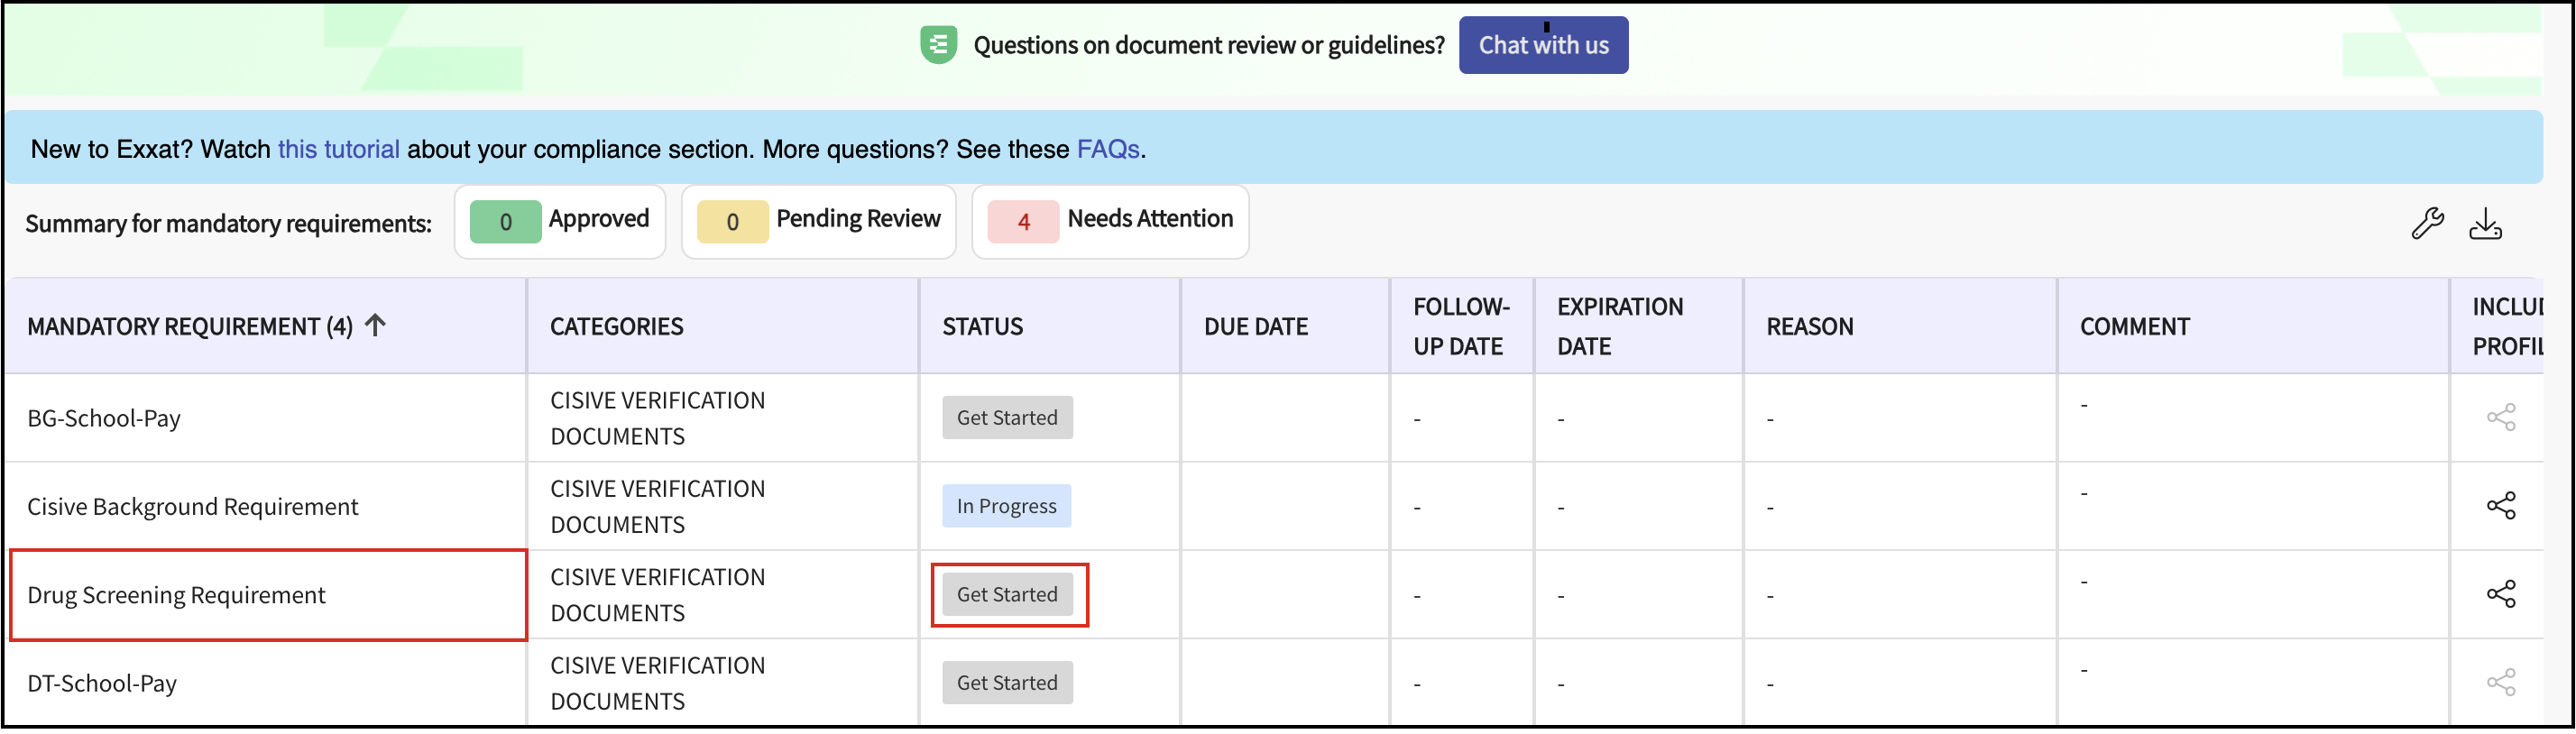Click the yellow 0 Pending Review badge
This screenshot has width=2576, height=734.
click(x=732, y=222)
